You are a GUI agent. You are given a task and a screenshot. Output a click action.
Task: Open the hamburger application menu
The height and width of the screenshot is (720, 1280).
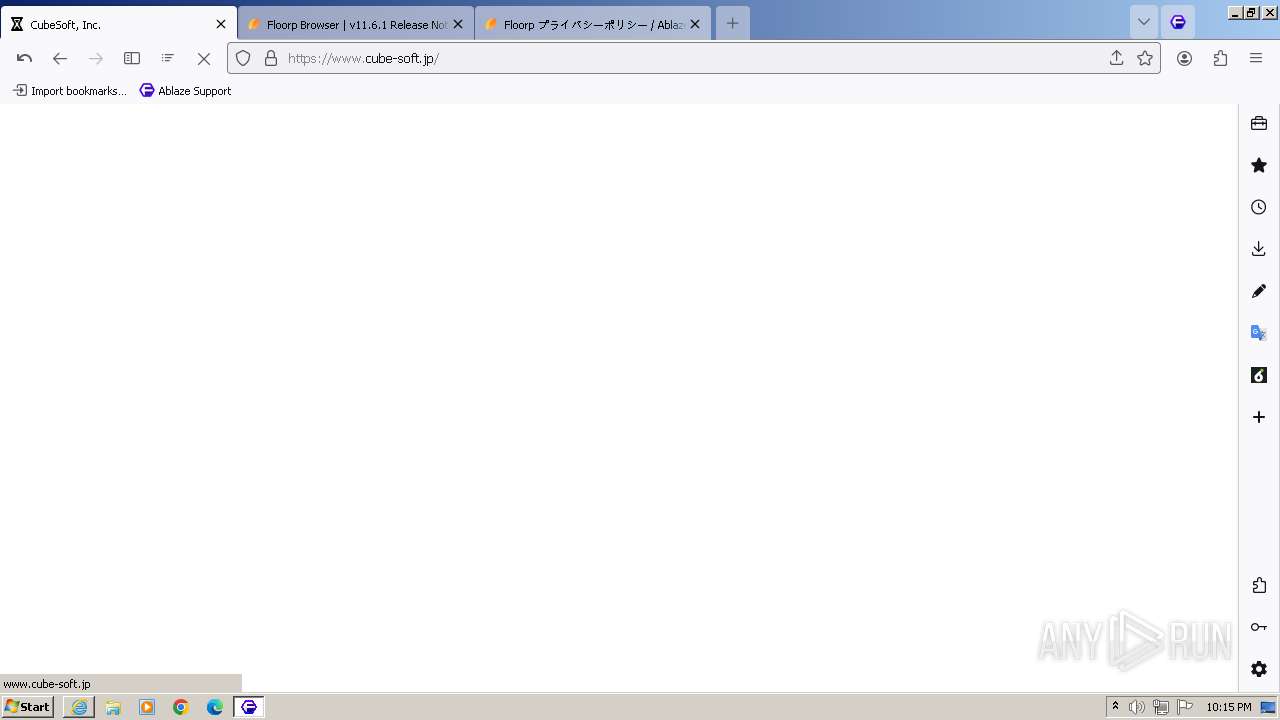[1256, 58]
